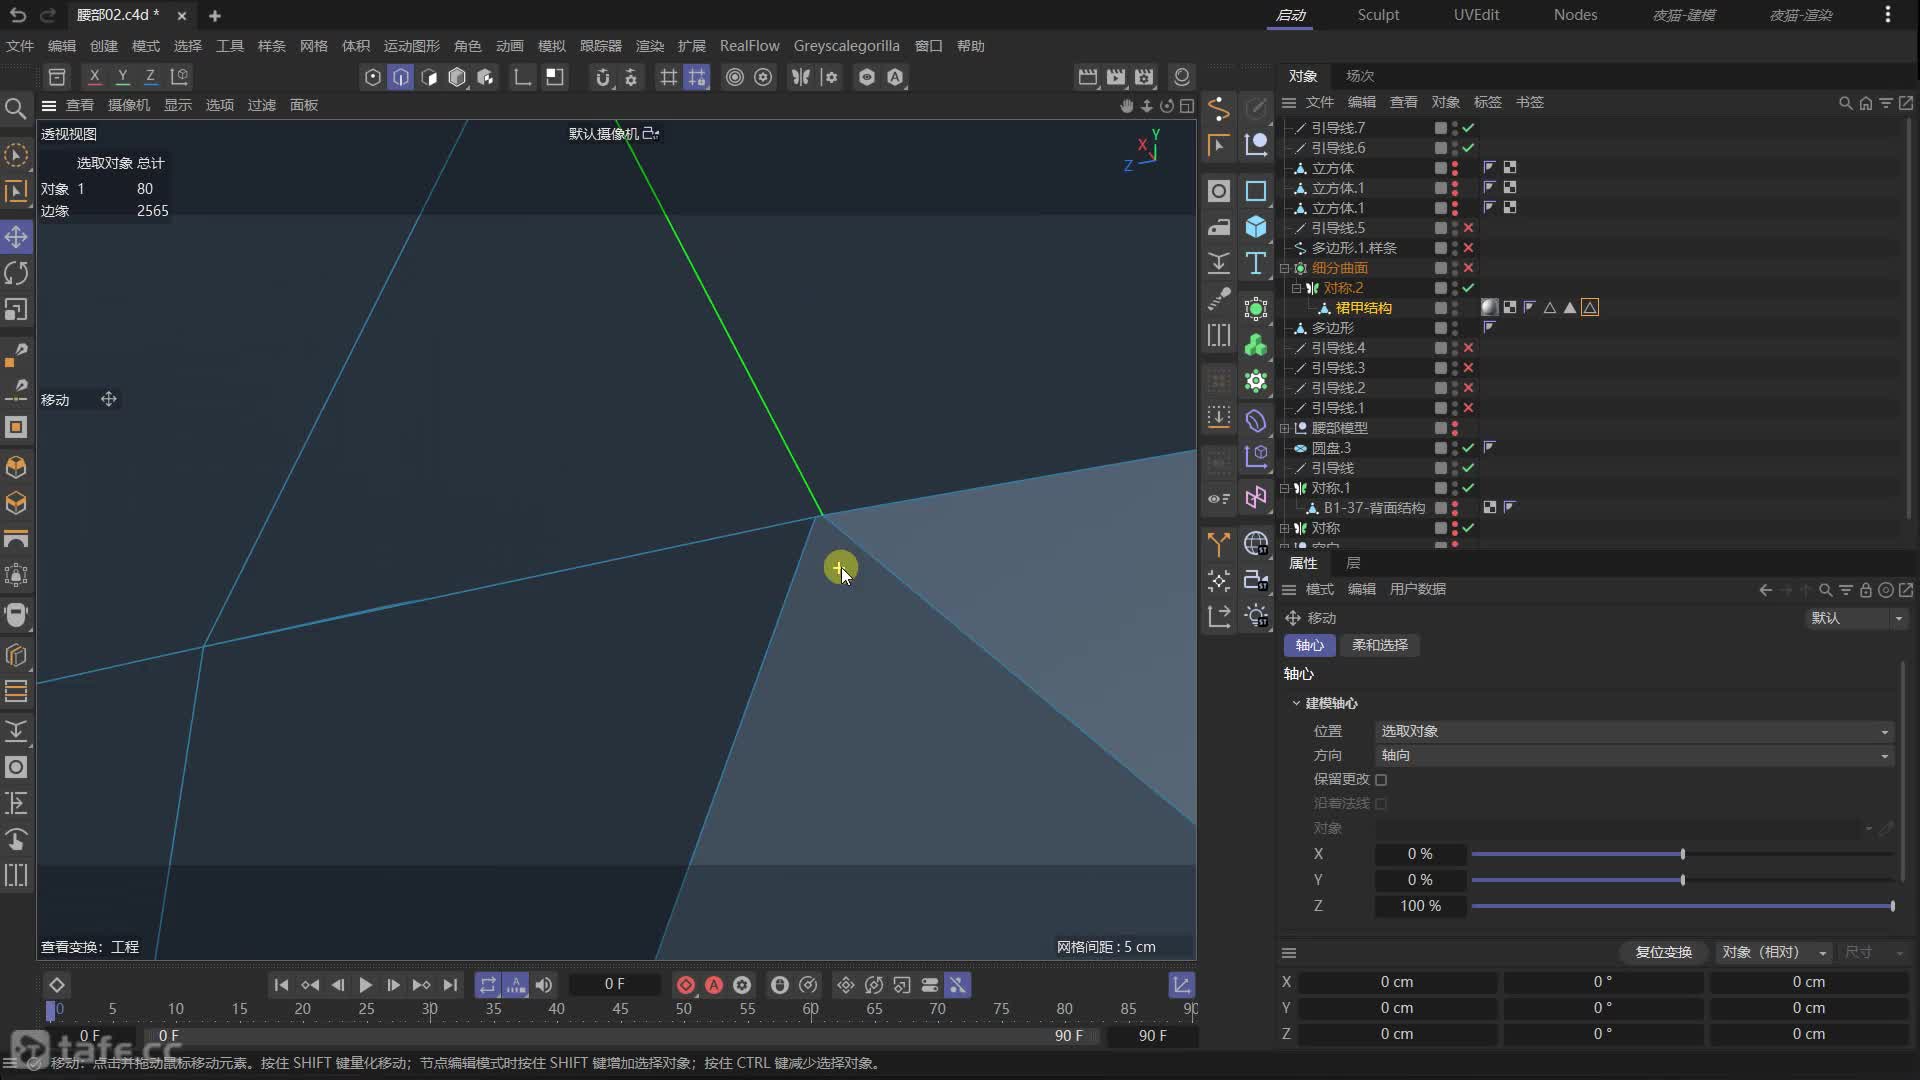Click attributes panel back arrow
Screen dimensions: 1920x1080
pos(1765,590)
